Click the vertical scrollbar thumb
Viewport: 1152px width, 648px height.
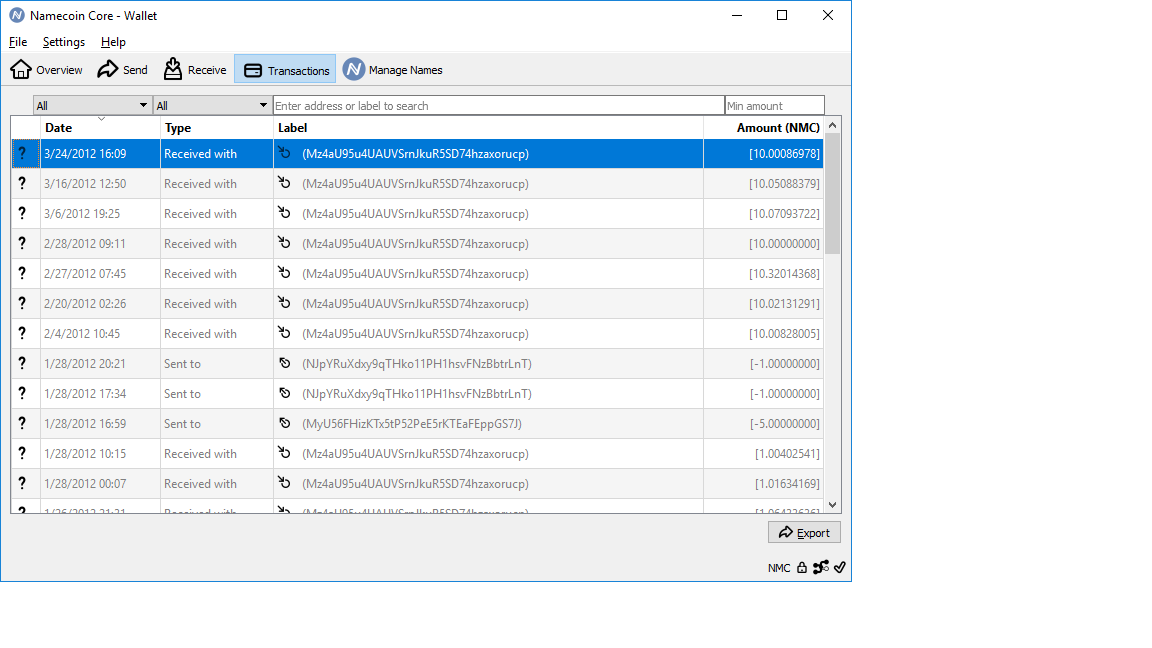(832, 194)
